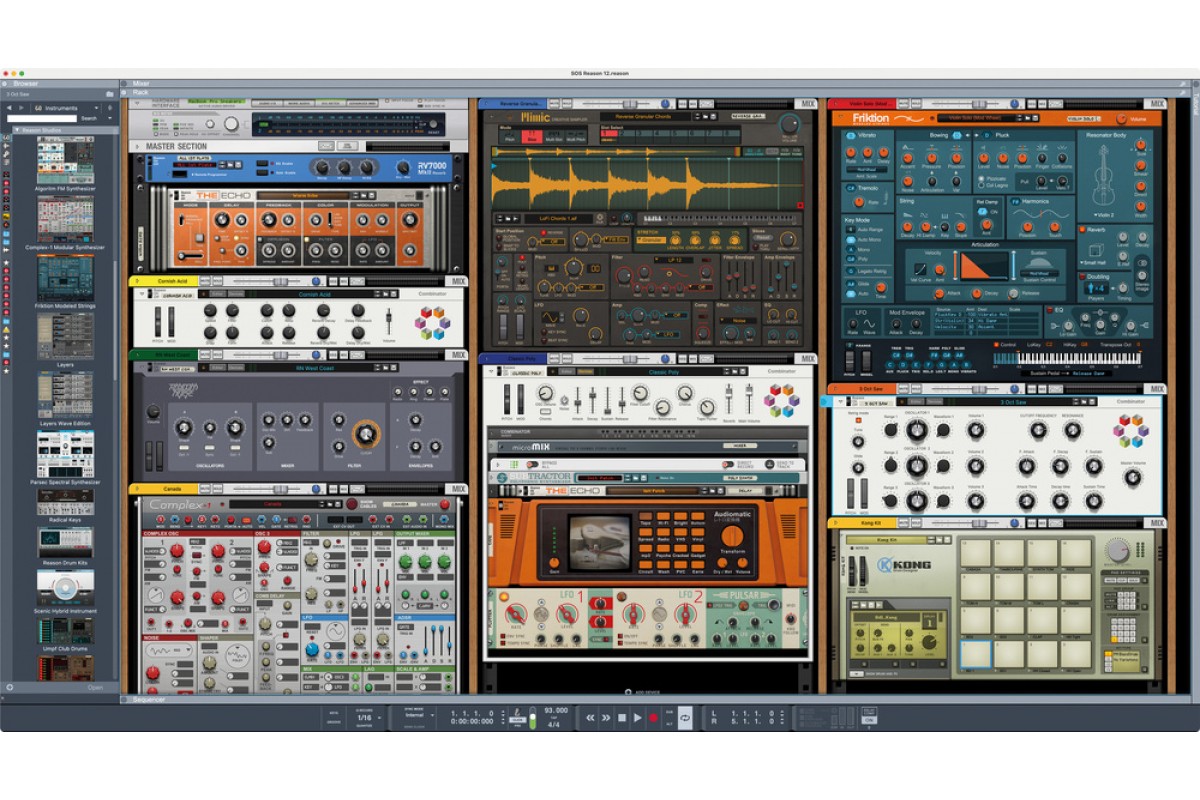Image resolution: width=1200 pixels, height=800 pixels.
Task: Click the Combinator logo on the Classic Poly device
Action: point(781,400)
